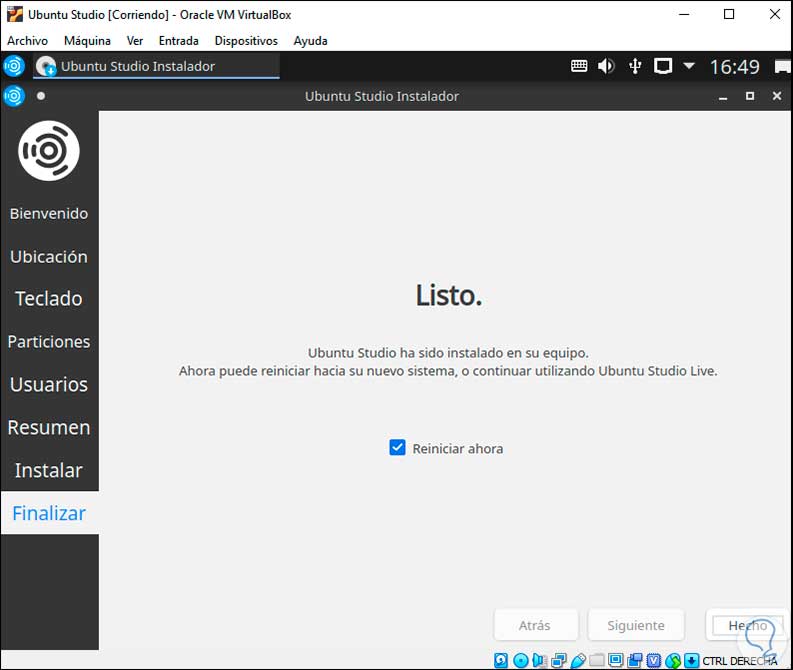Click the recording status icon
This screenshot has width=793, height=670.
coord(635,660)
